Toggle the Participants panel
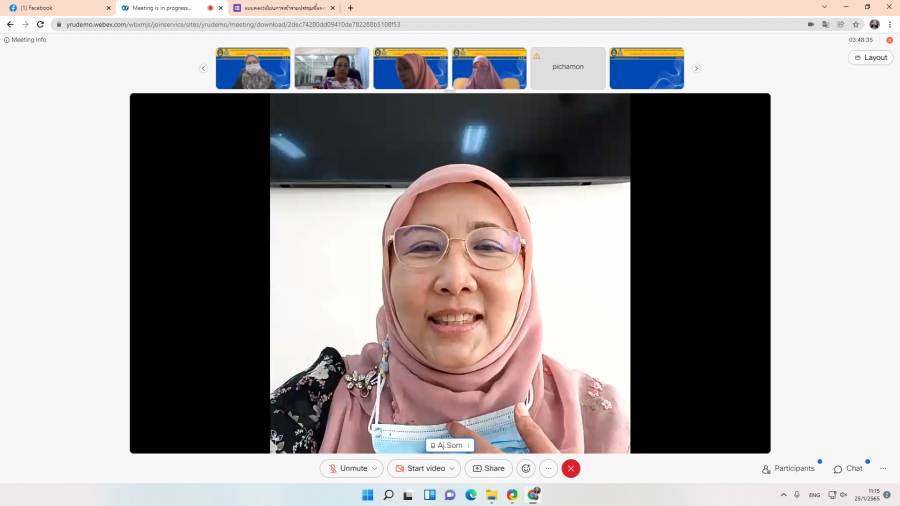Screen dimensions: 900x506 tap(788, 468)
